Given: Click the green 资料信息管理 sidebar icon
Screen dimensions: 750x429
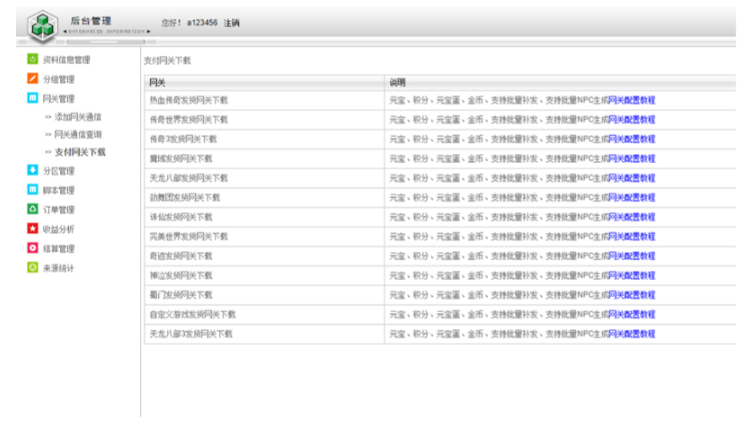Looking at the screenshot, I should coord(33,60).
